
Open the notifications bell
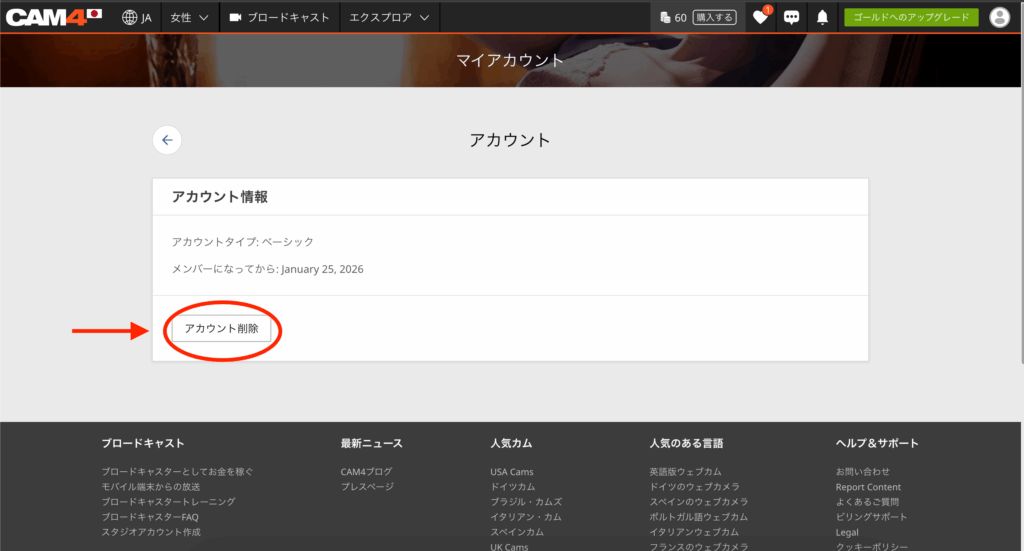(x=822, y=18)
